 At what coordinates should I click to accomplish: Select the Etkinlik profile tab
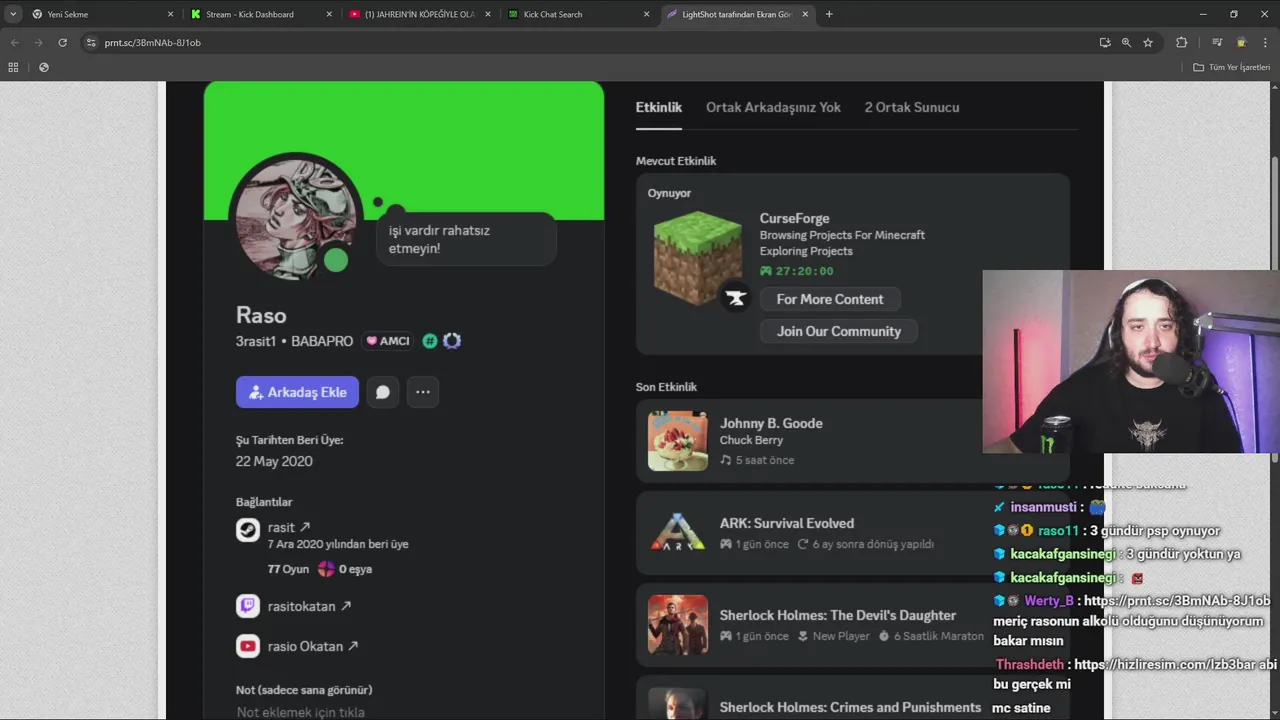(659, 108)
